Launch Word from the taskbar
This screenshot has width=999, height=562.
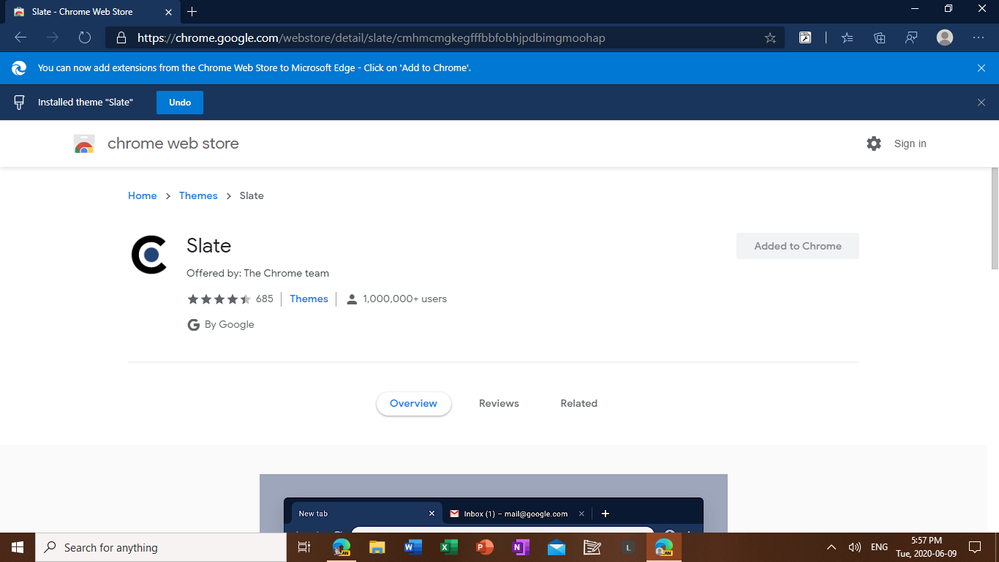click(x=413, y=547)
